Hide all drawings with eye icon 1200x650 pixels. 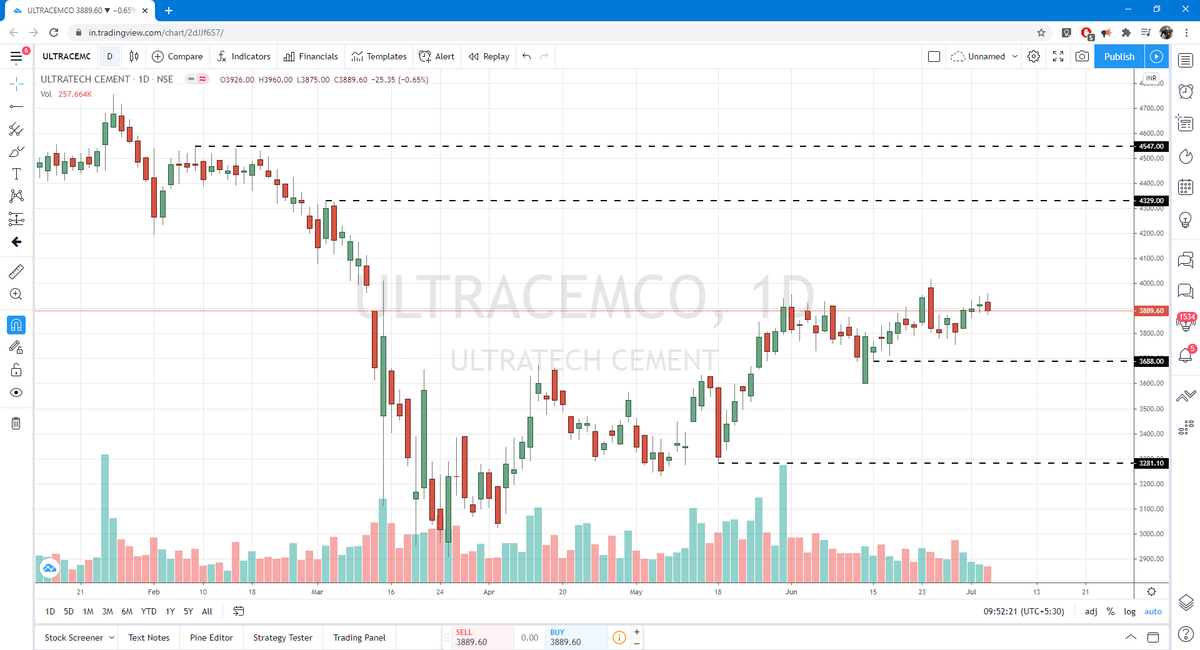coord(16,393)
